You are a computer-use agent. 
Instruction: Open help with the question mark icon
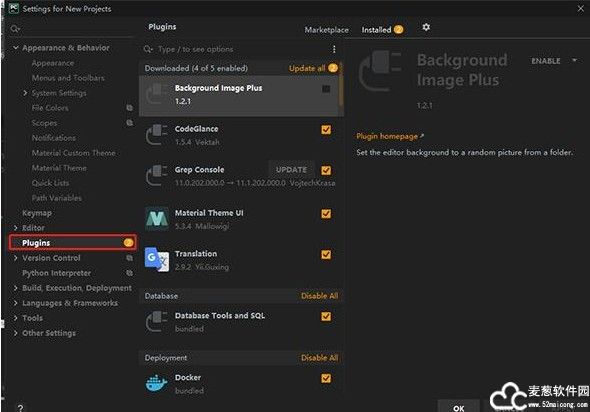pos(20,407)
